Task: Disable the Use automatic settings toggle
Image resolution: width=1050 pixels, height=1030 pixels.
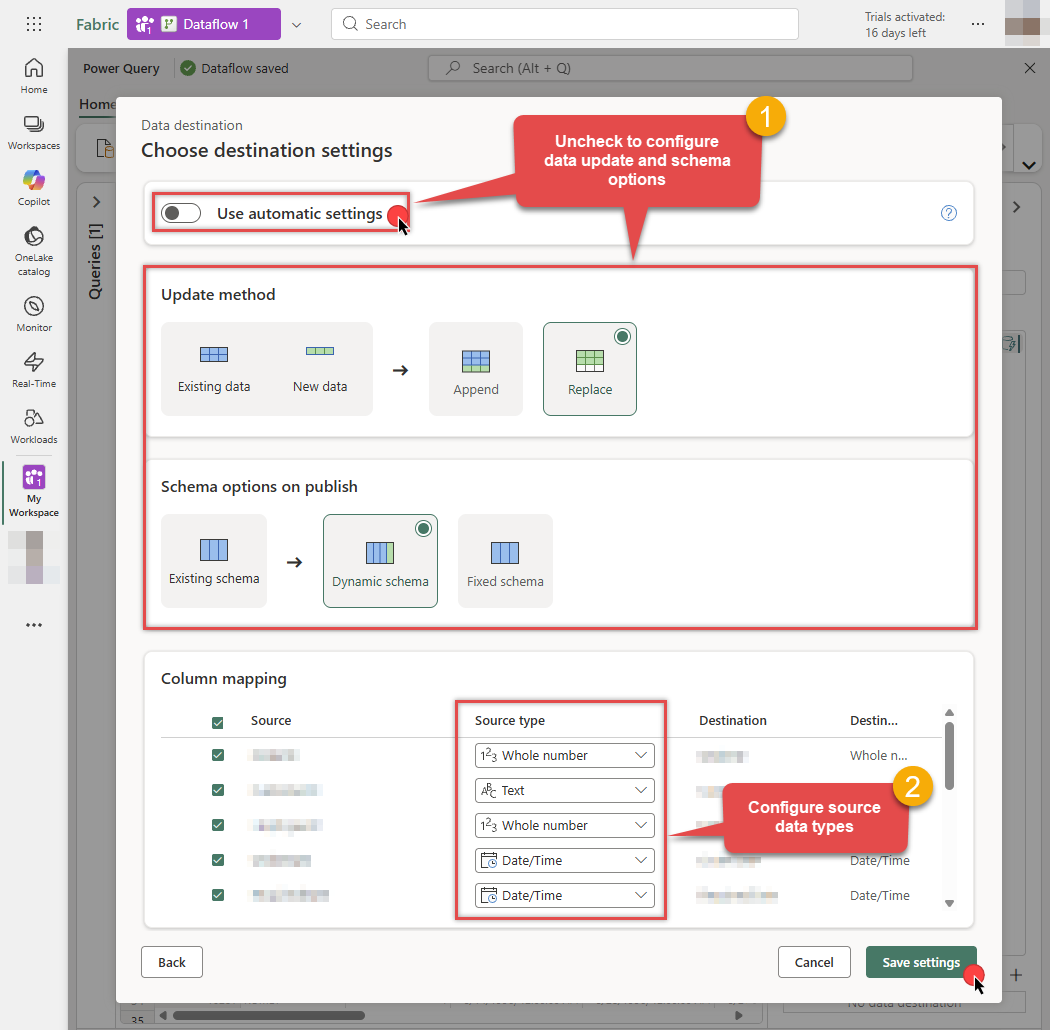Action: click(x=181, y=213)
